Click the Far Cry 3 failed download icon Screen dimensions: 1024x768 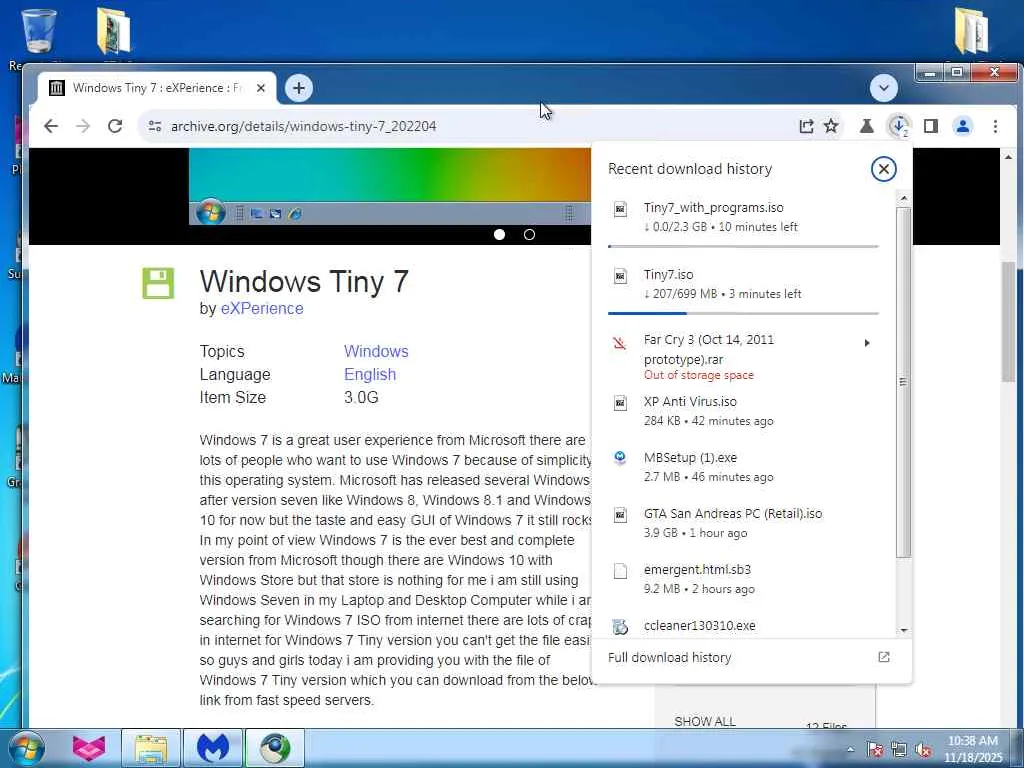point(620,342)
